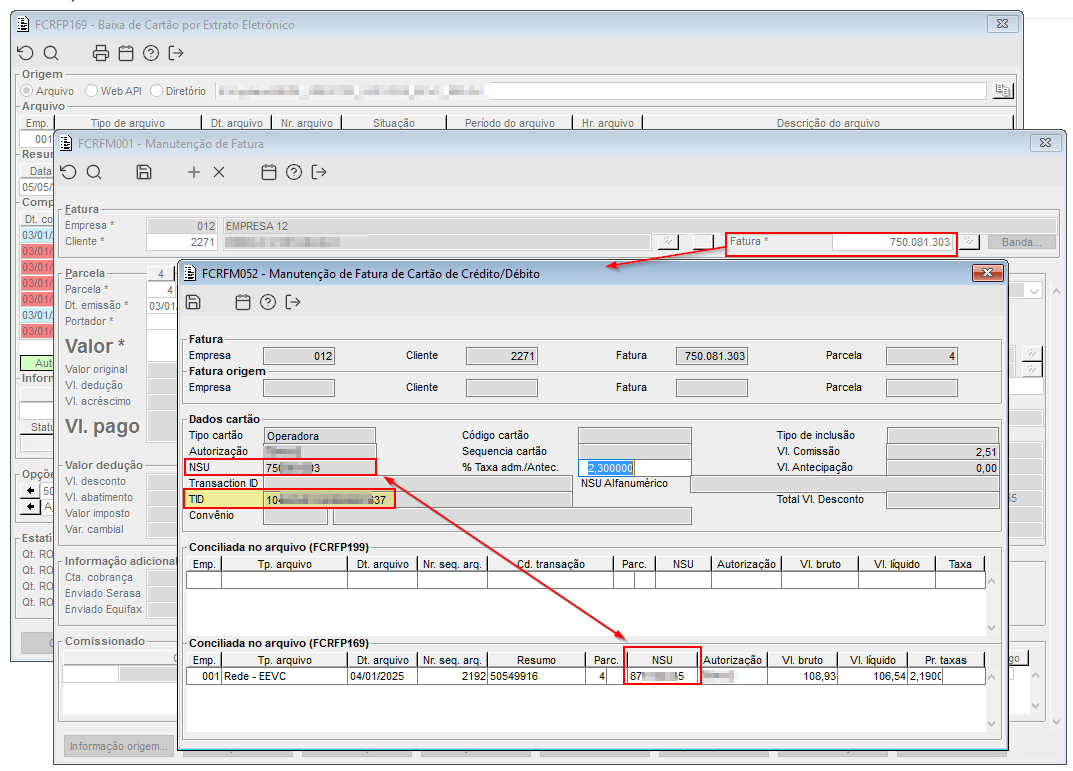This screenshot has width=1073, height=771.
Task: Click help icon in FCRFM001 toolbar
Action: pos(294,172)
